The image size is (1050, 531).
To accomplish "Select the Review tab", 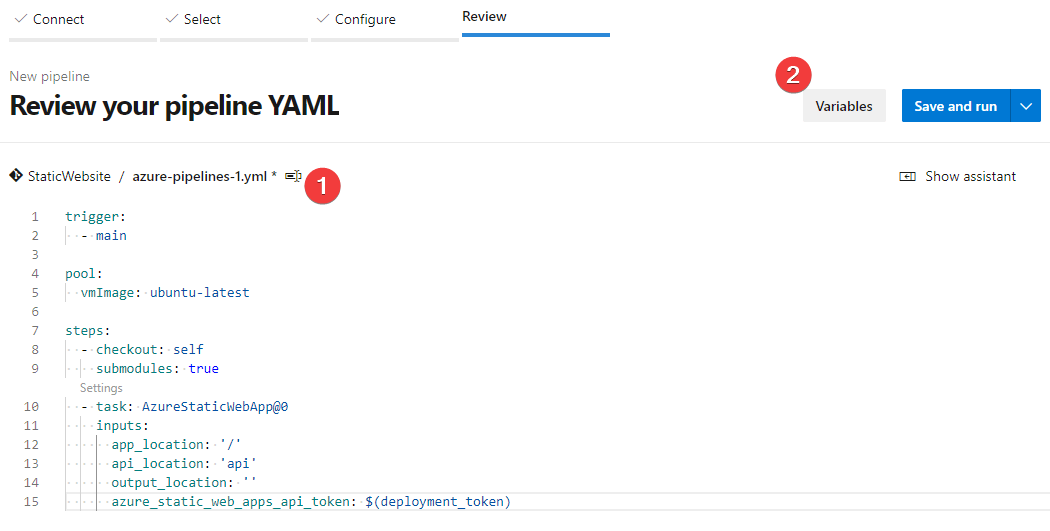I will (x=484, y=17).
